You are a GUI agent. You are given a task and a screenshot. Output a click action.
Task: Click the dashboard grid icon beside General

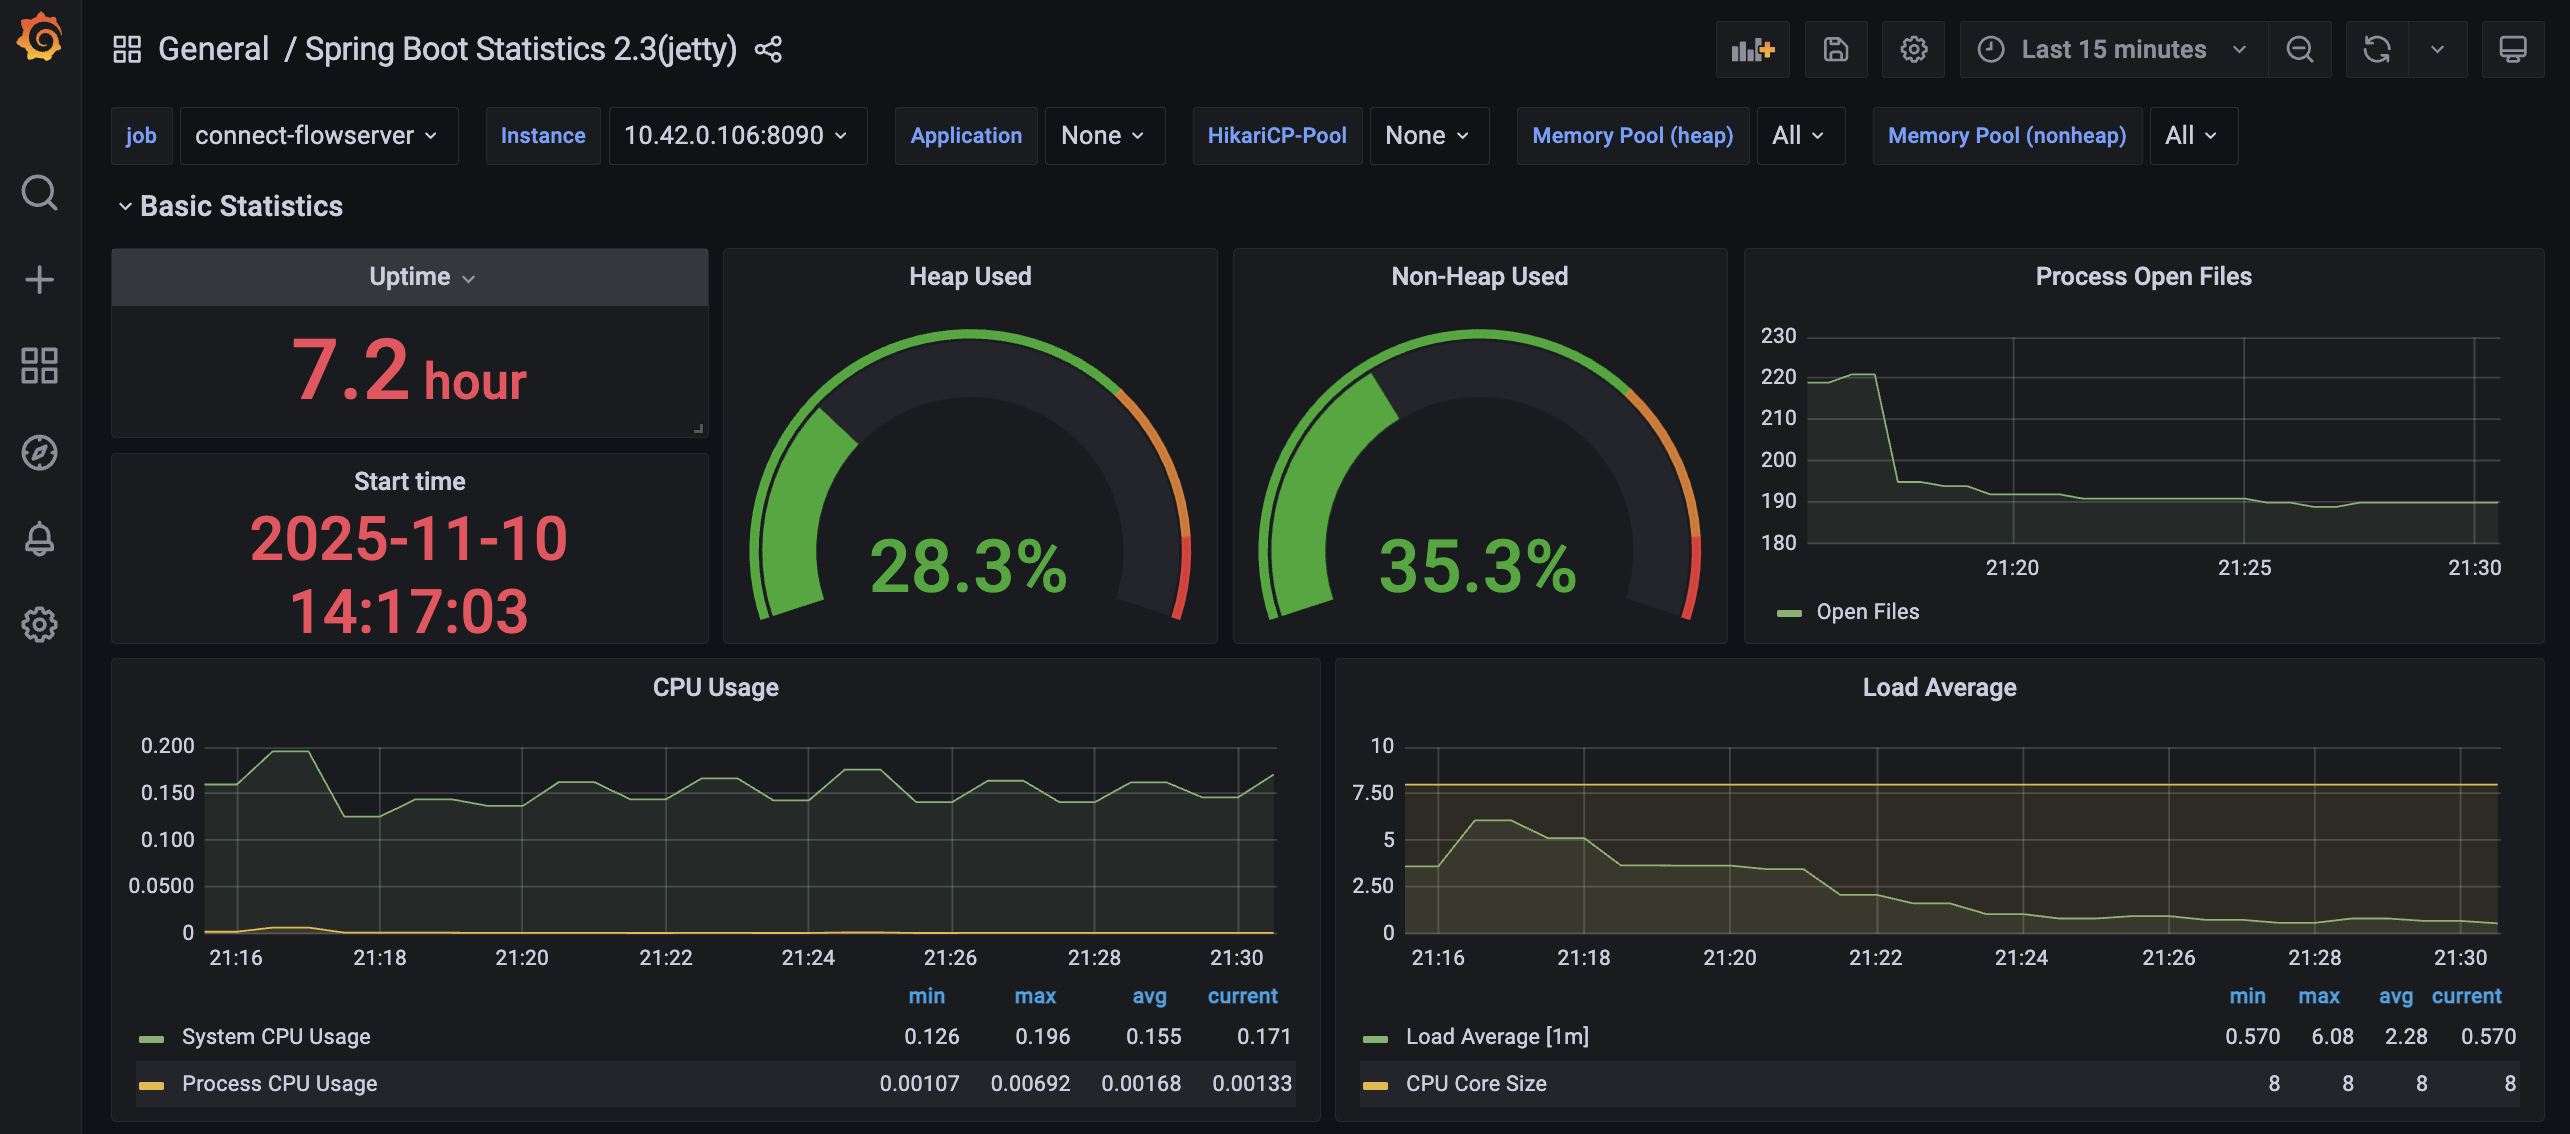click(127, 49)
